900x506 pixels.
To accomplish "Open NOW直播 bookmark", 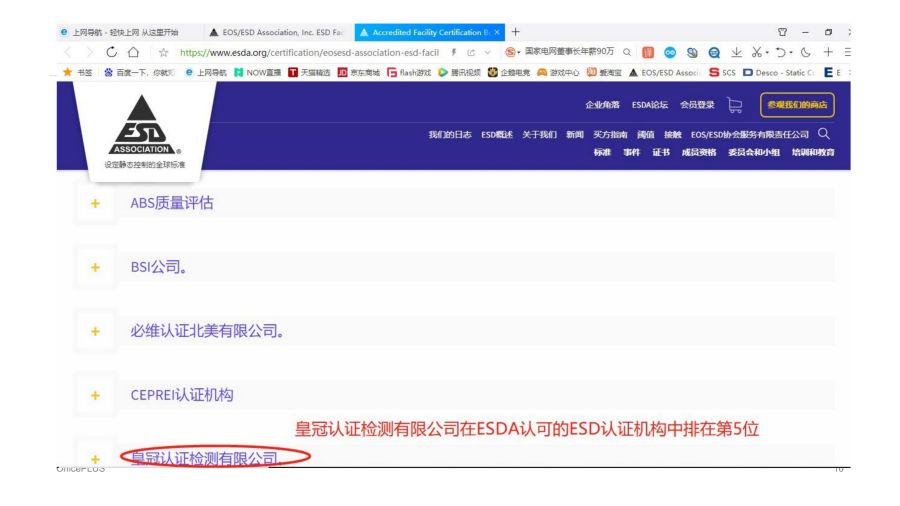I will click(258, 72).
